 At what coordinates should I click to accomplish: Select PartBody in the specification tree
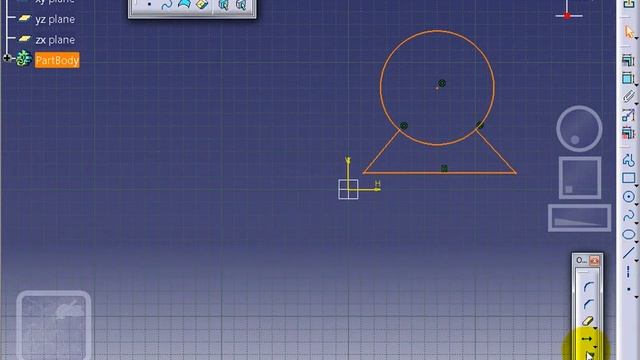(57, 60)
